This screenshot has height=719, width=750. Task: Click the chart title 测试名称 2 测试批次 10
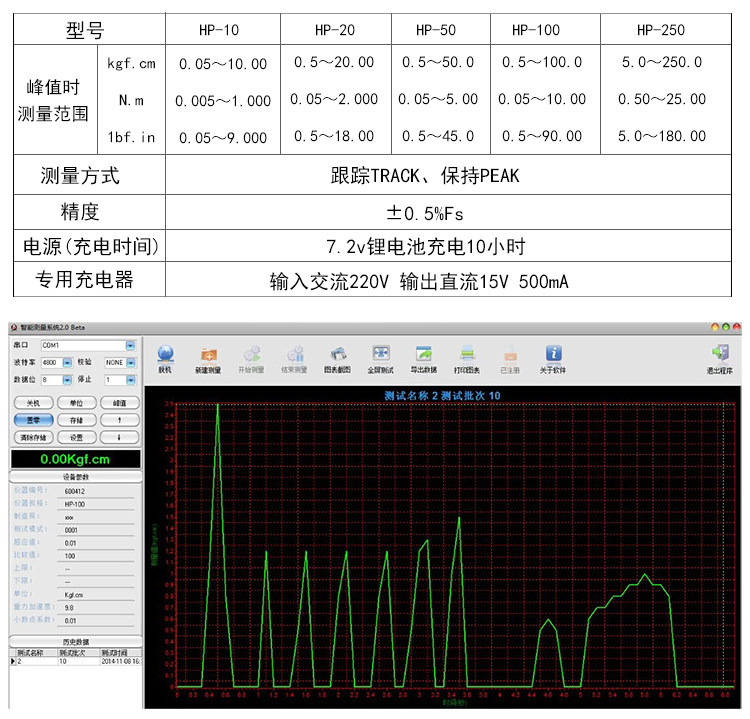(442, 396)
